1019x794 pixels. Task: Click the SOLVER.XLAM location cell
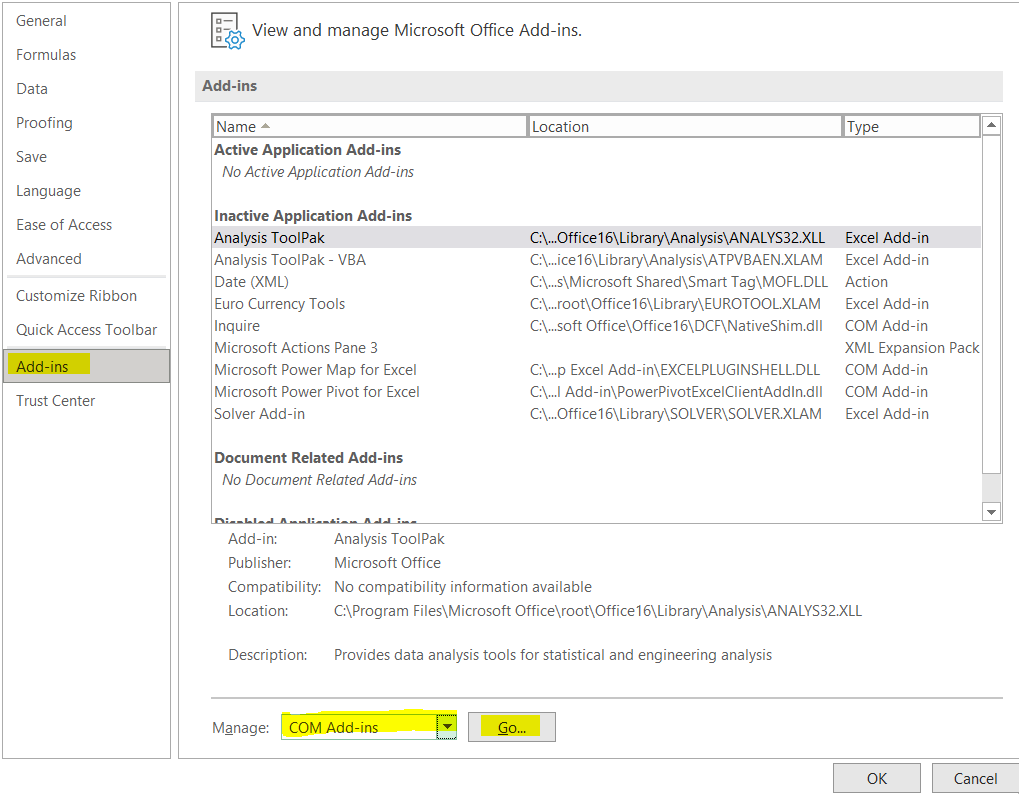pyautogui.click(x=676, y=414)
